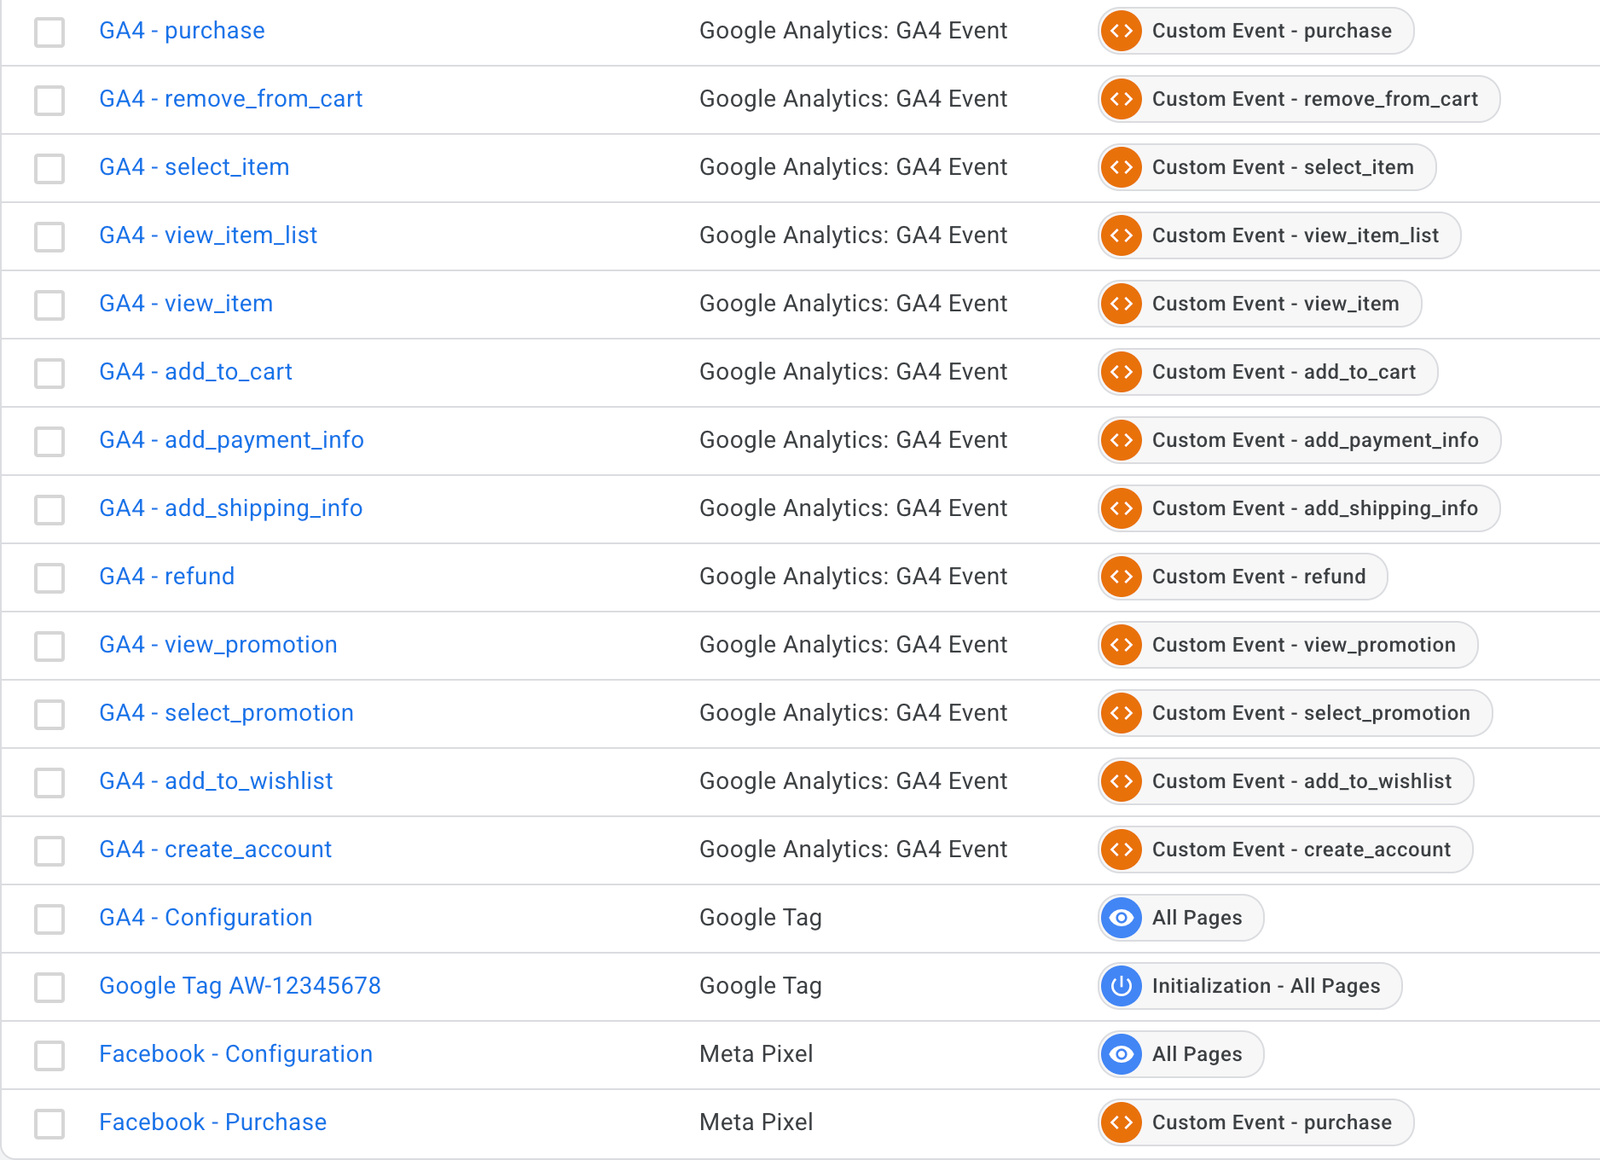Click the All Pages trigger badge on GA4 - Configuration
The width and height of the screenshot is (1600, 1160).
1180,917
